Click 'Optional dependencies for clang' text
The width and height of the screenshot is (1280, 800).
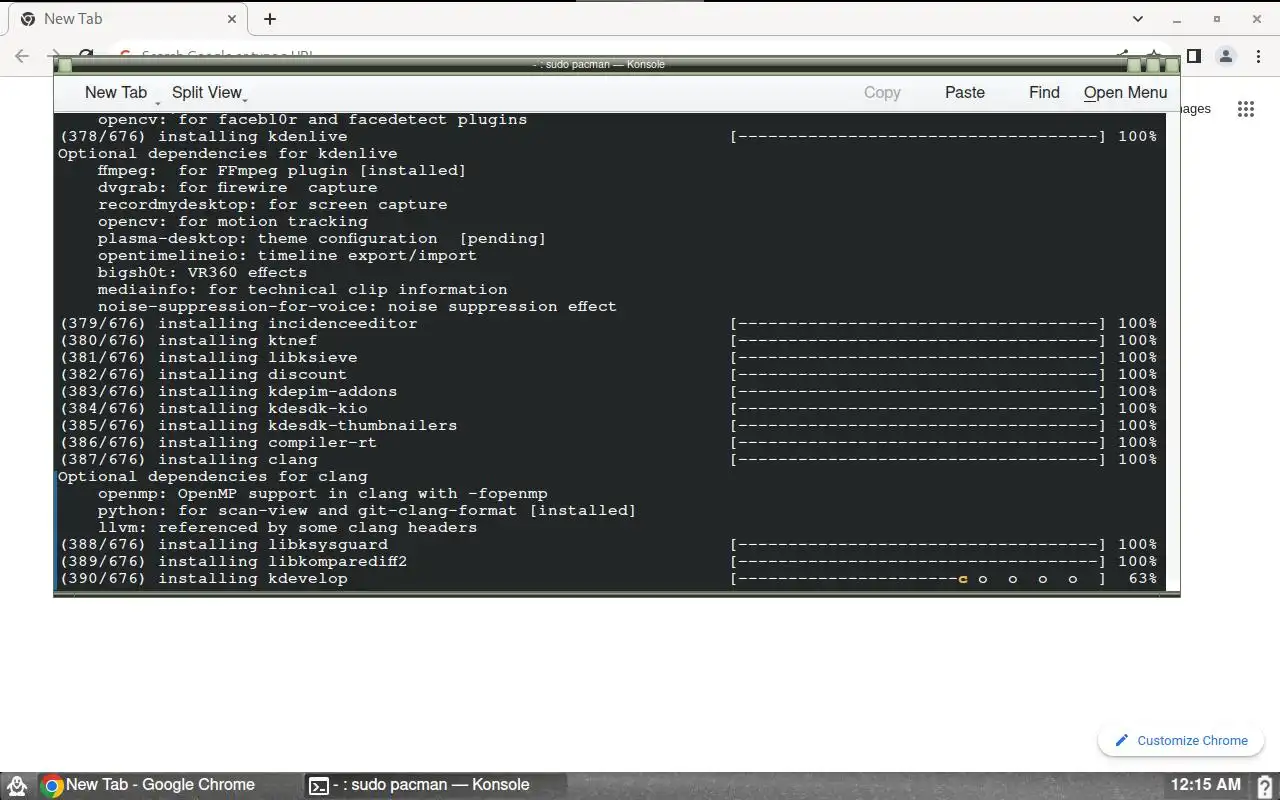(x=213, y=476)
